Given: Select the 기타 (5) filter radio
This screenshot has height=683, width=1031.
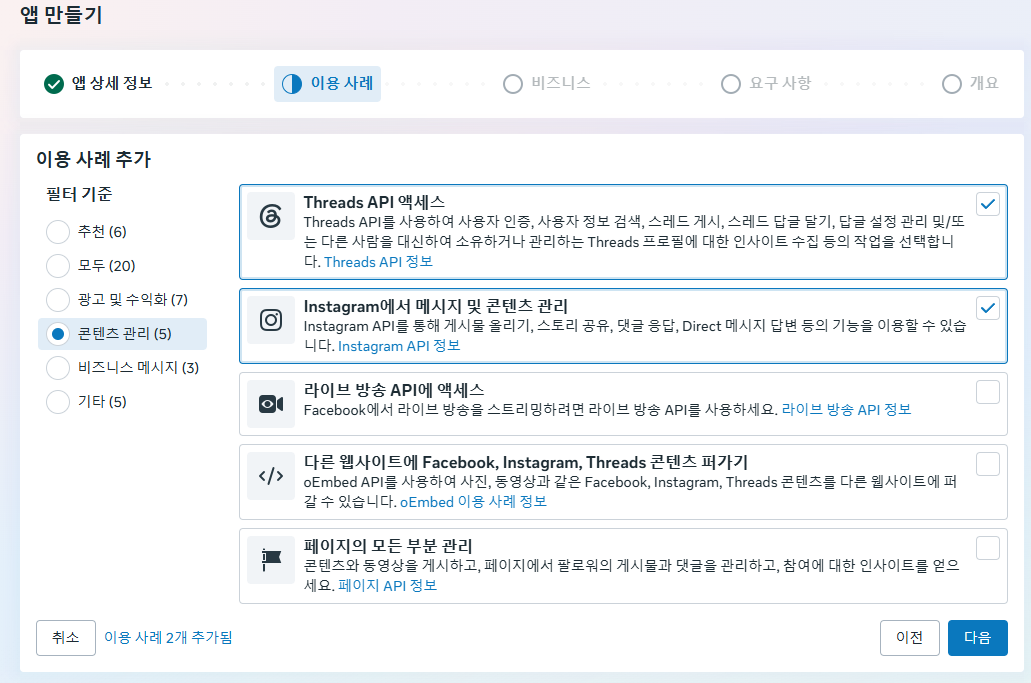Looking at the screenshot, I should coord(58,402).
